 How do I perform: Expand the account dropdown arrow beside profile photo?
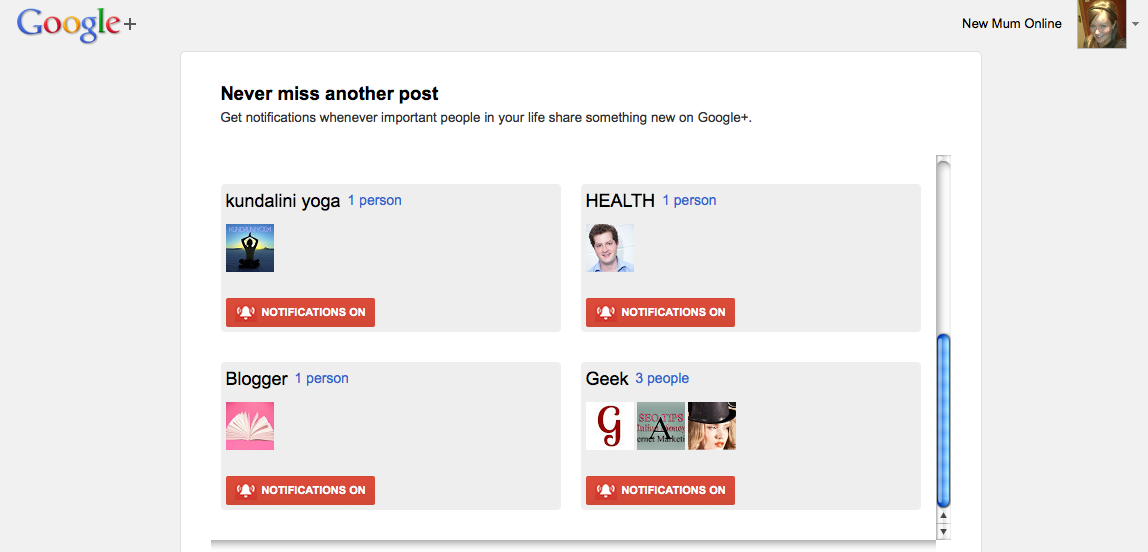(x=1135, y=24)
